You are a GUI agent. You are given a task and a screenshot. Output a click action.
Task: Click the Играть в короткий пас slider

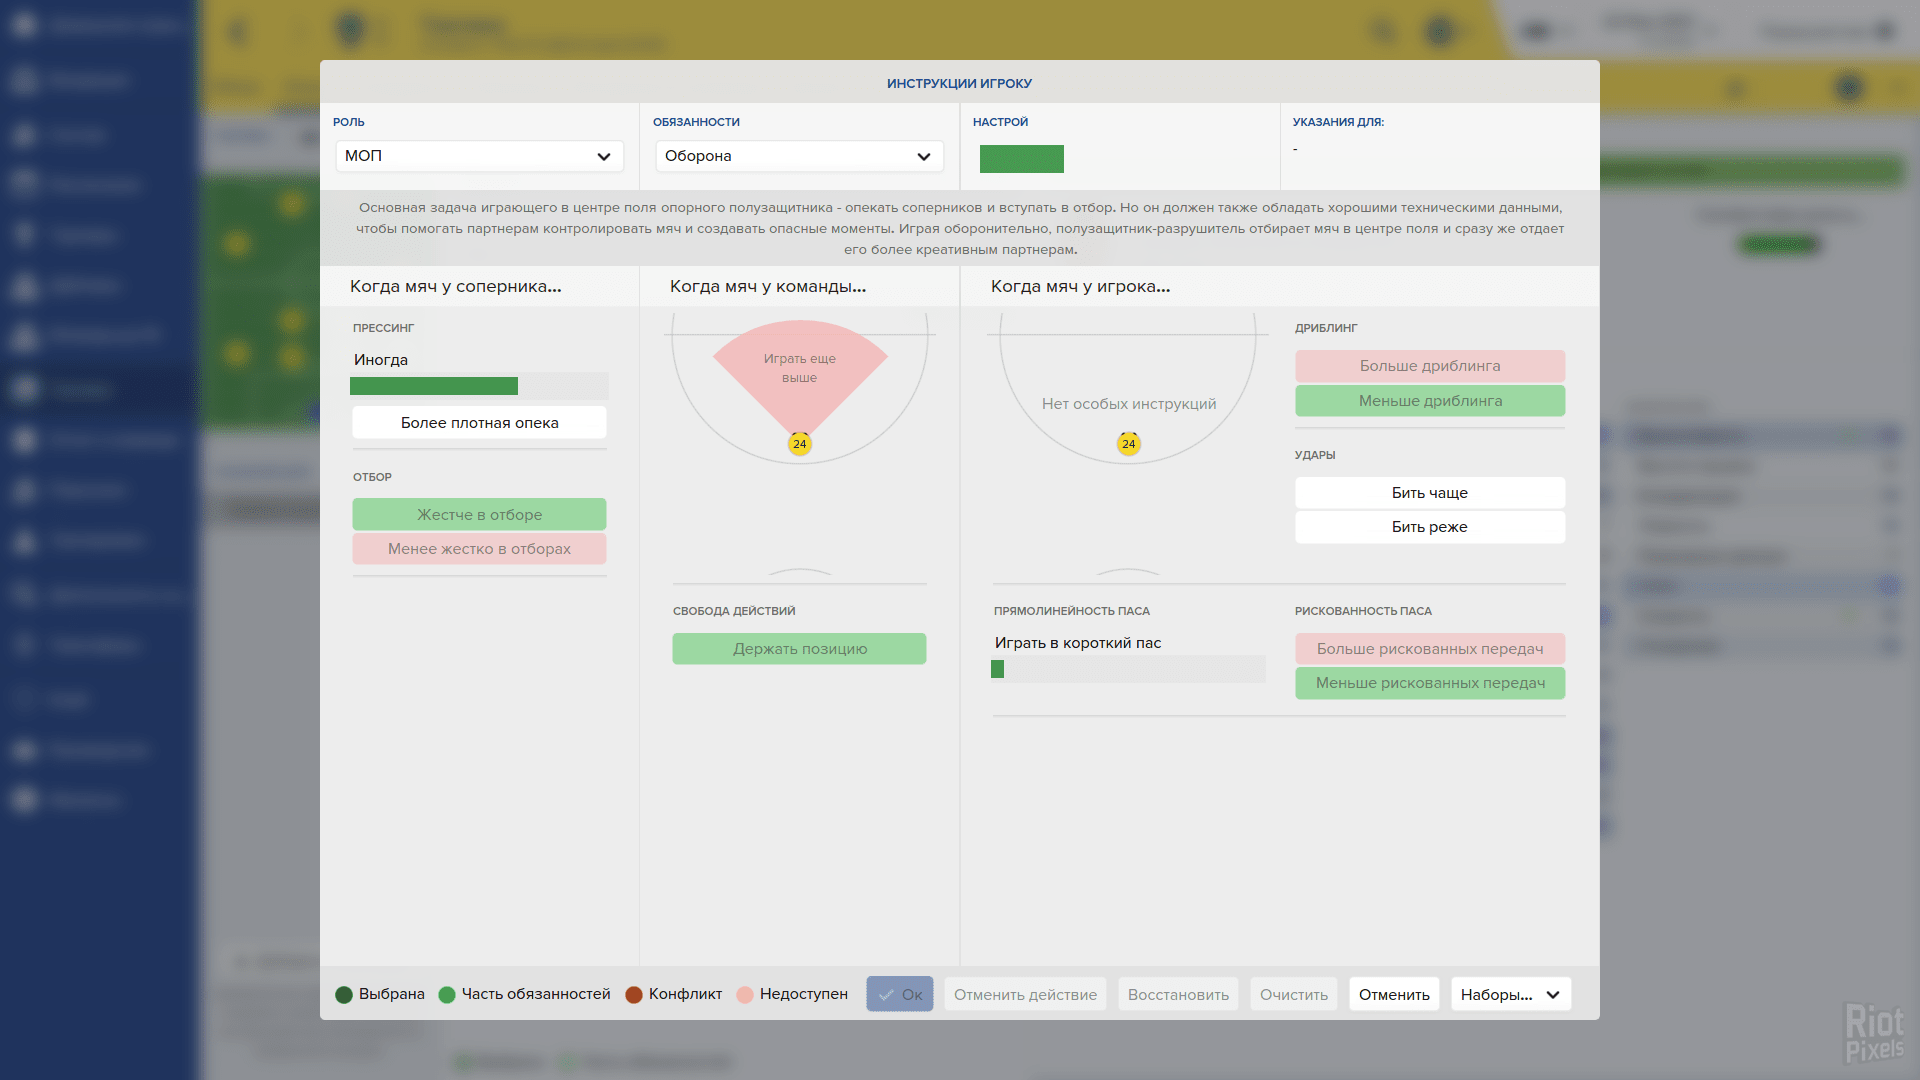point(1128,669)
